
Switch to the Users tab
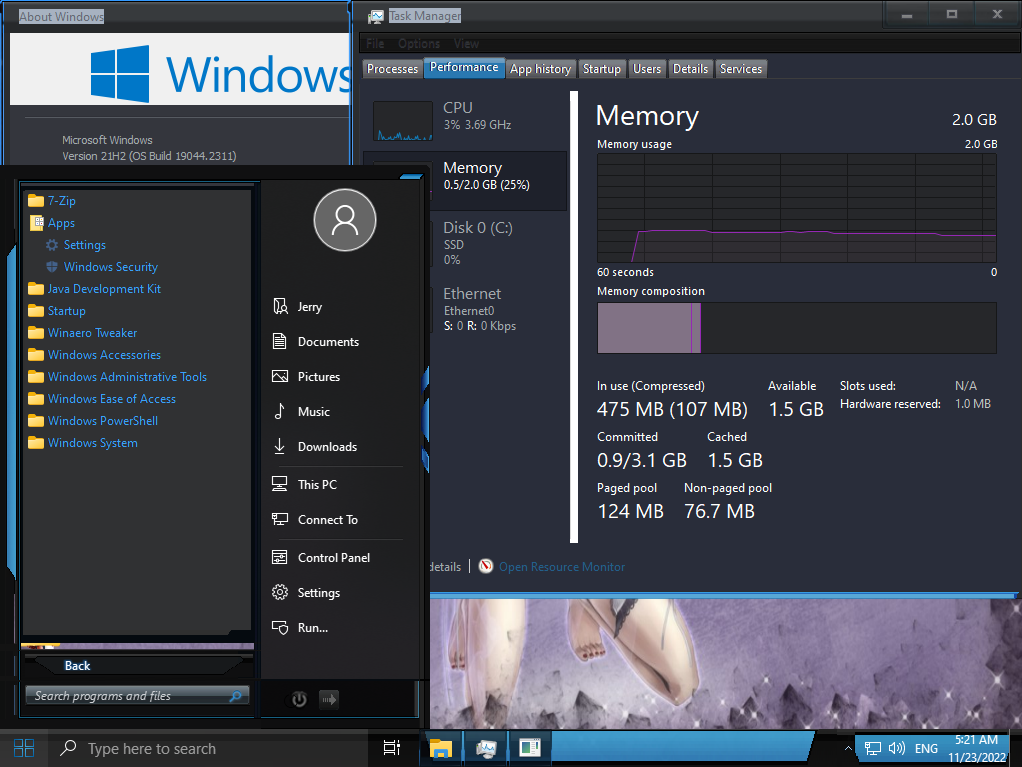(647, 69)
